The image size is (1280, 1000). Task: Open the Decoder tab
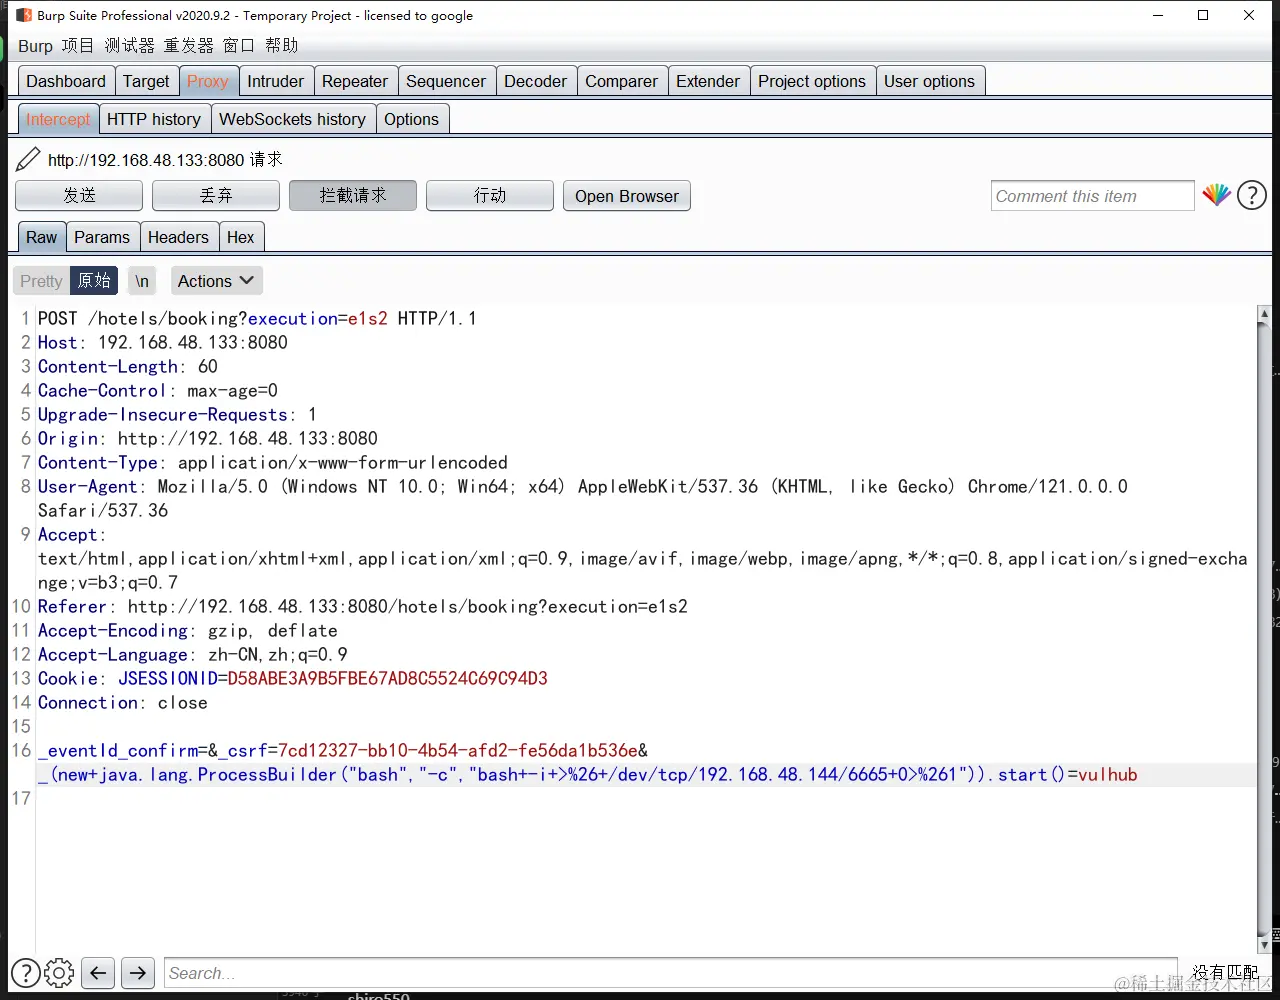coord(536,81)
